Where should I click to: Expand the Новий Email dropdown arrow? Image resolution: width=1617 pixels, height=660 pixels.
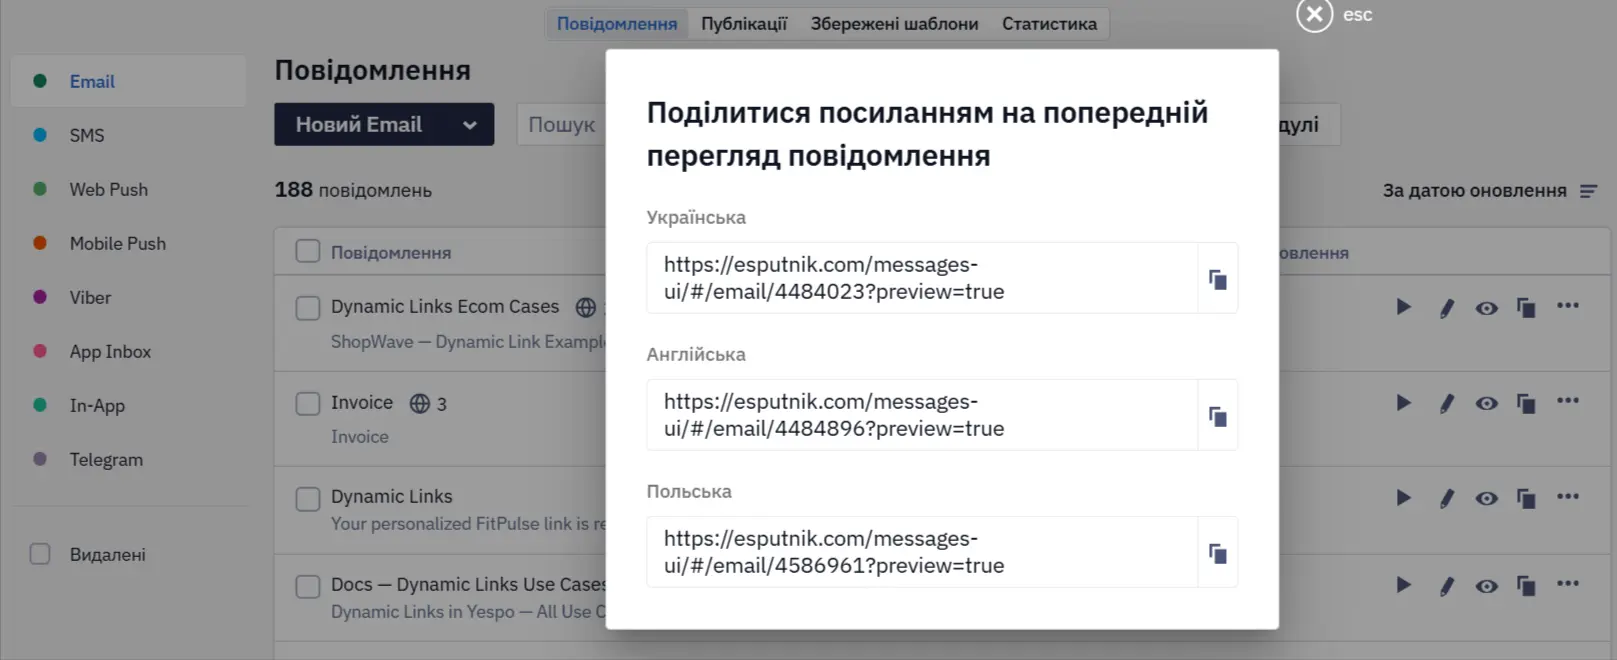(x=470, y=125)
